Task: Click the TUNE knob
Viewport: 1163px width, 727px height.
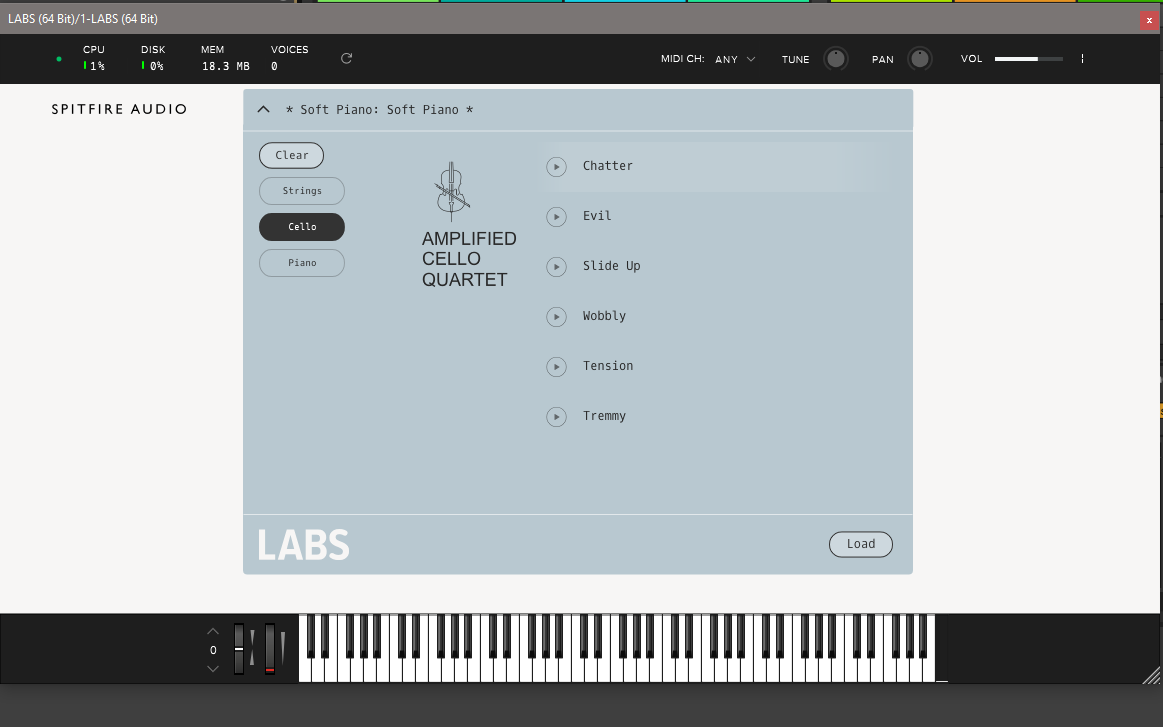Action: click(836, 59)
